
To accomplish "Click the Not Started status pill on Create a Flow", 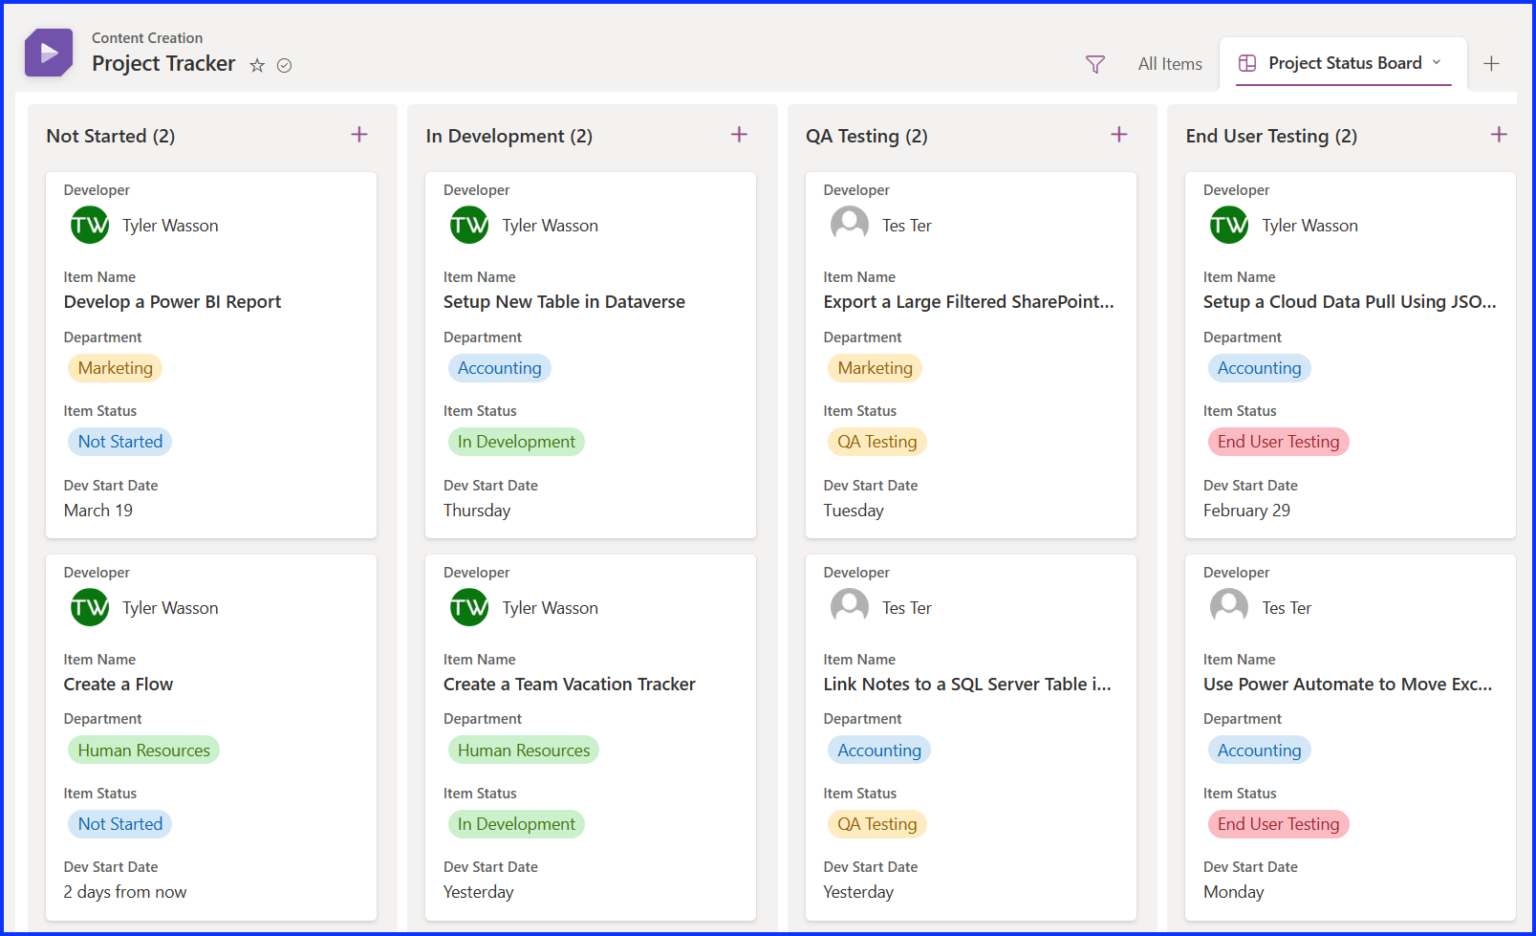I will (120, 823).
